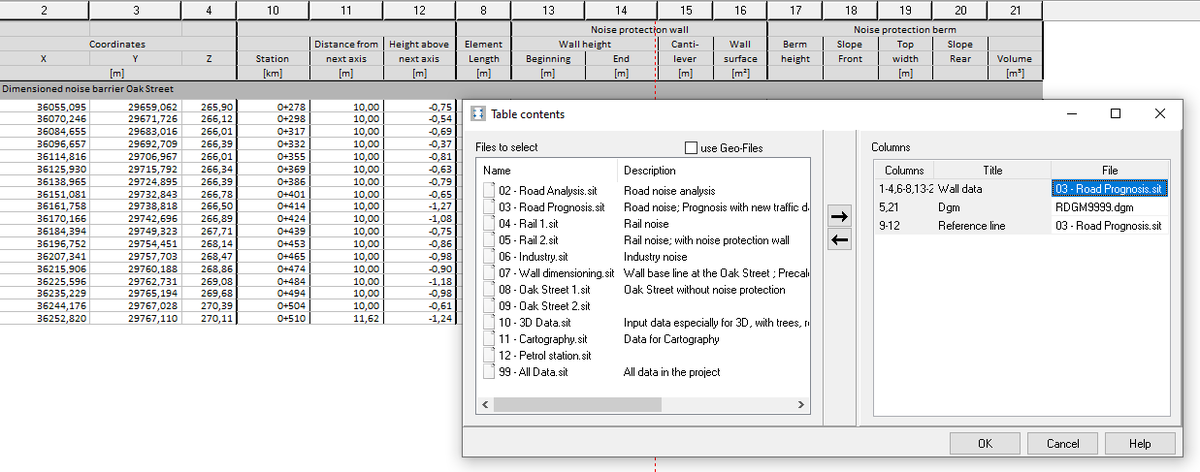Click the 'All data in the project' description
This screenshot has width=1200, height=472.
(671, 372)
